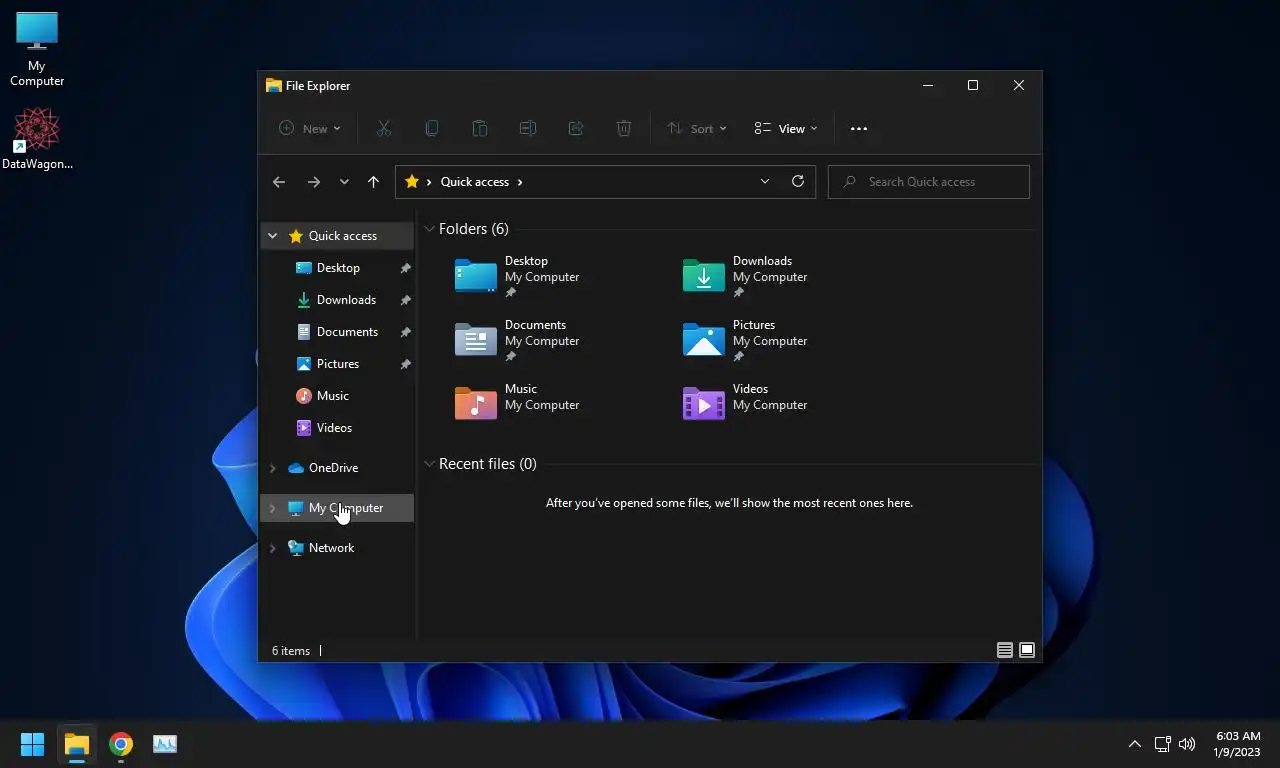The height and width of the screenshot is (768, 1280).
Task: Click the File Explorer taskbar icon
Action: 77,744
